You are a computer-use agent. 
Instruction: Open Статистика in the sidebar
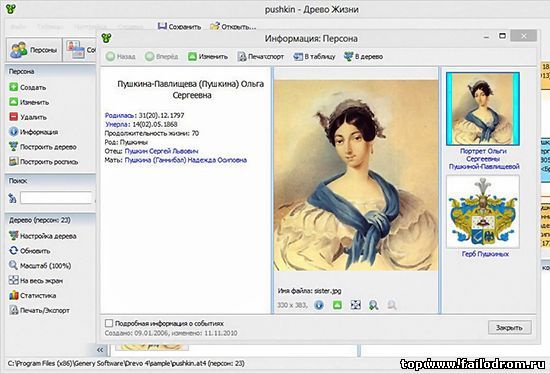click(32, 295)
